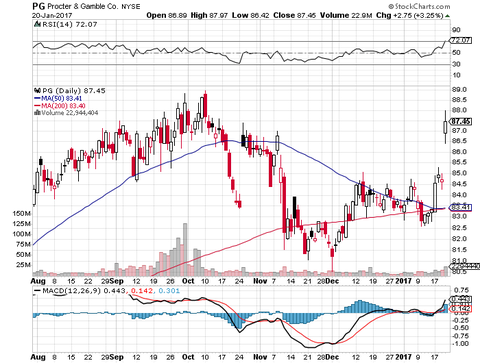
Task: Click the boxed red 0.142 MACD axis tag
Action: click(x=460, y=309)
